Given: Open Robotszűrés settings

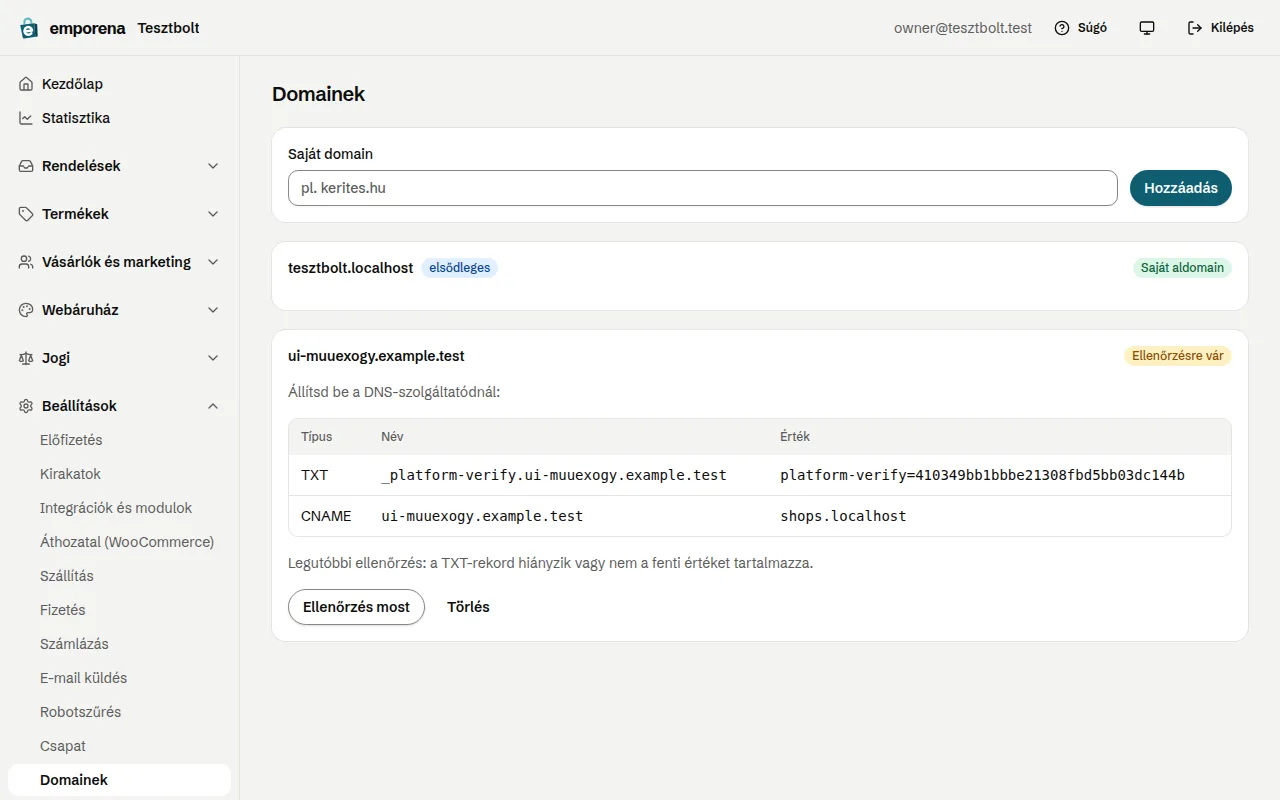Looking at the screenshot, I should [119, 712].
